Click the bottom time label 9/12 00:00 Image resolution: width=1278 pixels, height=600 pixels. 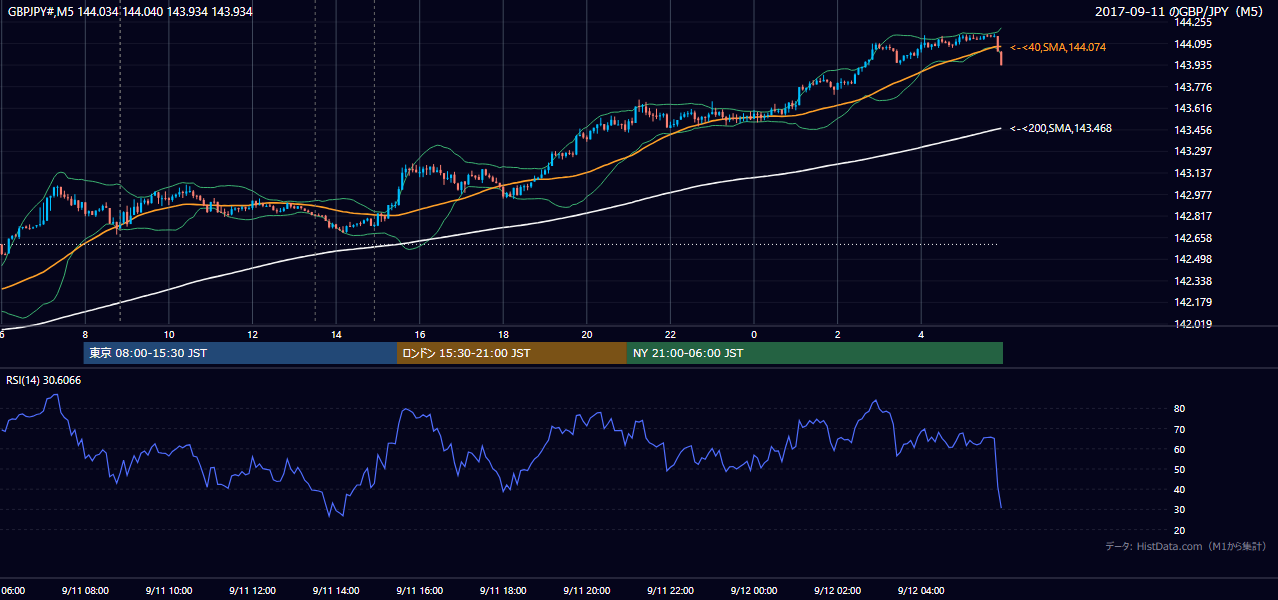pos(754,591)
